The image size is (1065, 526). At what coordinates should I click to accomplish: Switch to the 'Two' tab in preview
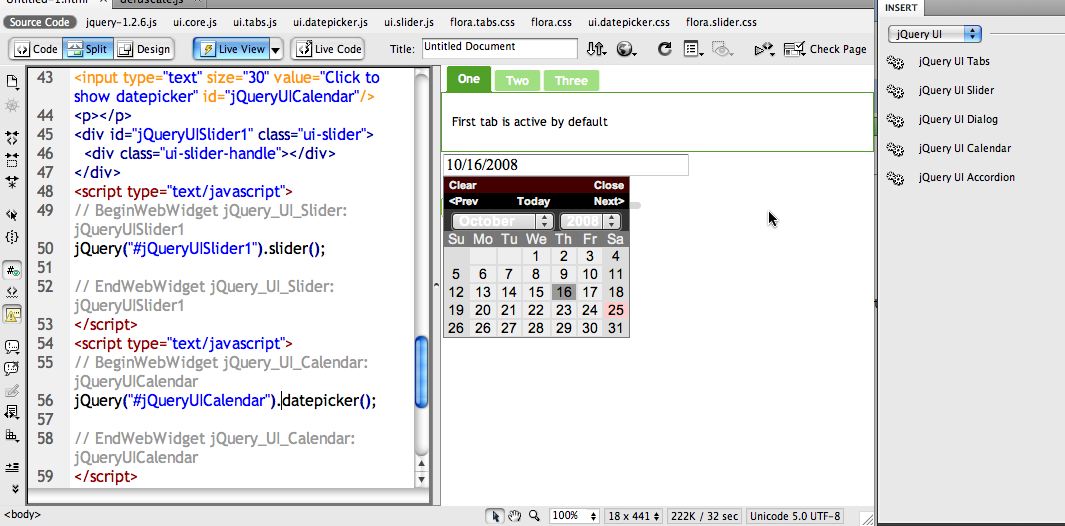tap(517, 81)
